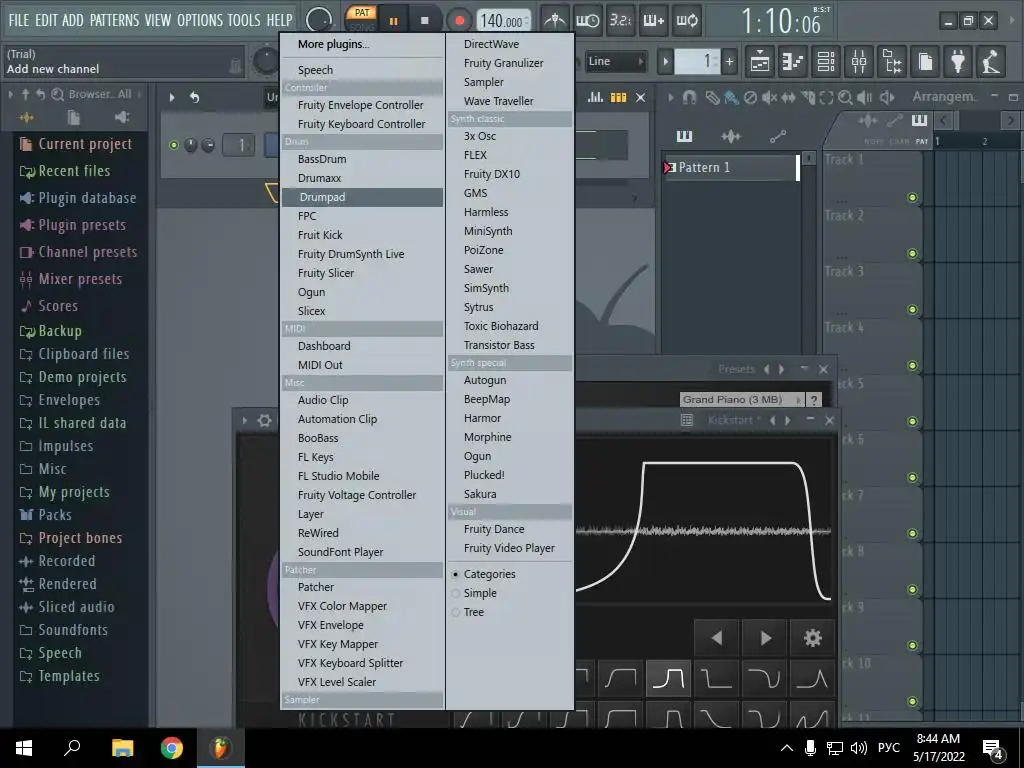Open the FILE menu
Viewport: 1024px width, 768px height.
[x=18, y=20]
